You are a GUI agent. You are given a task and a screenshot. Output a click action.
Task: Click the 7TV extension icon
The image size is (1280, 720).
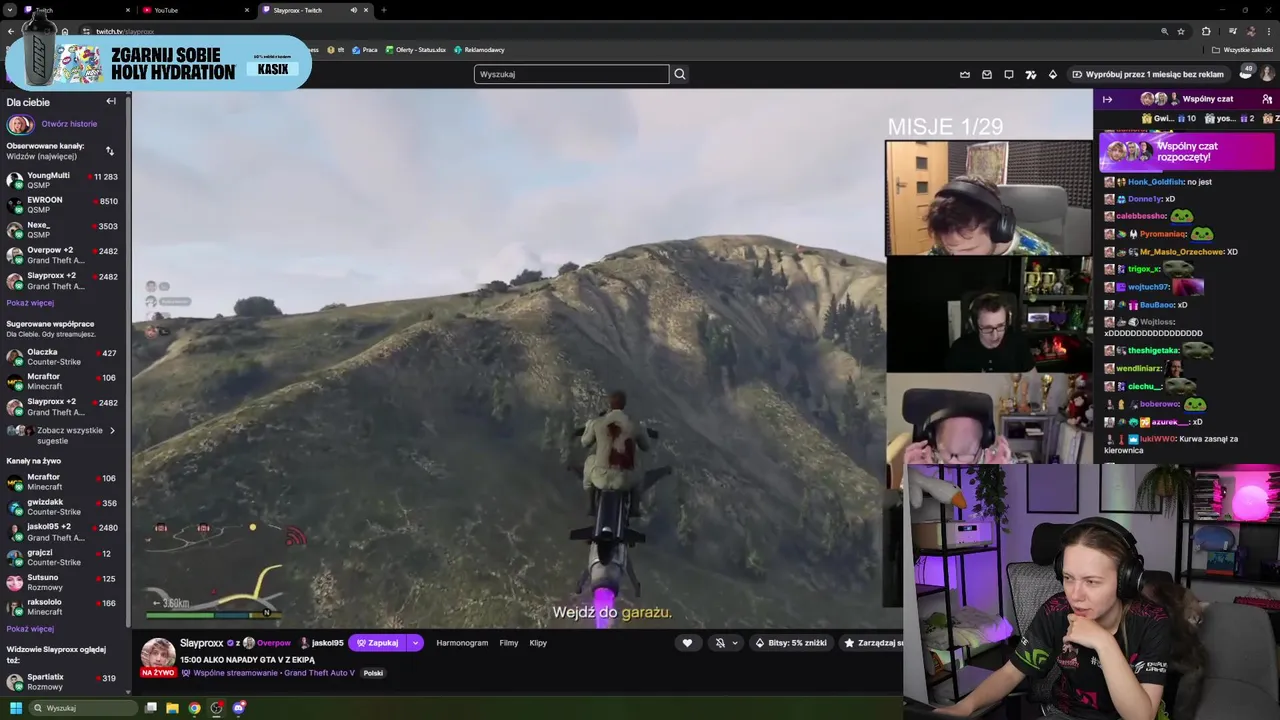[1031, 74]
